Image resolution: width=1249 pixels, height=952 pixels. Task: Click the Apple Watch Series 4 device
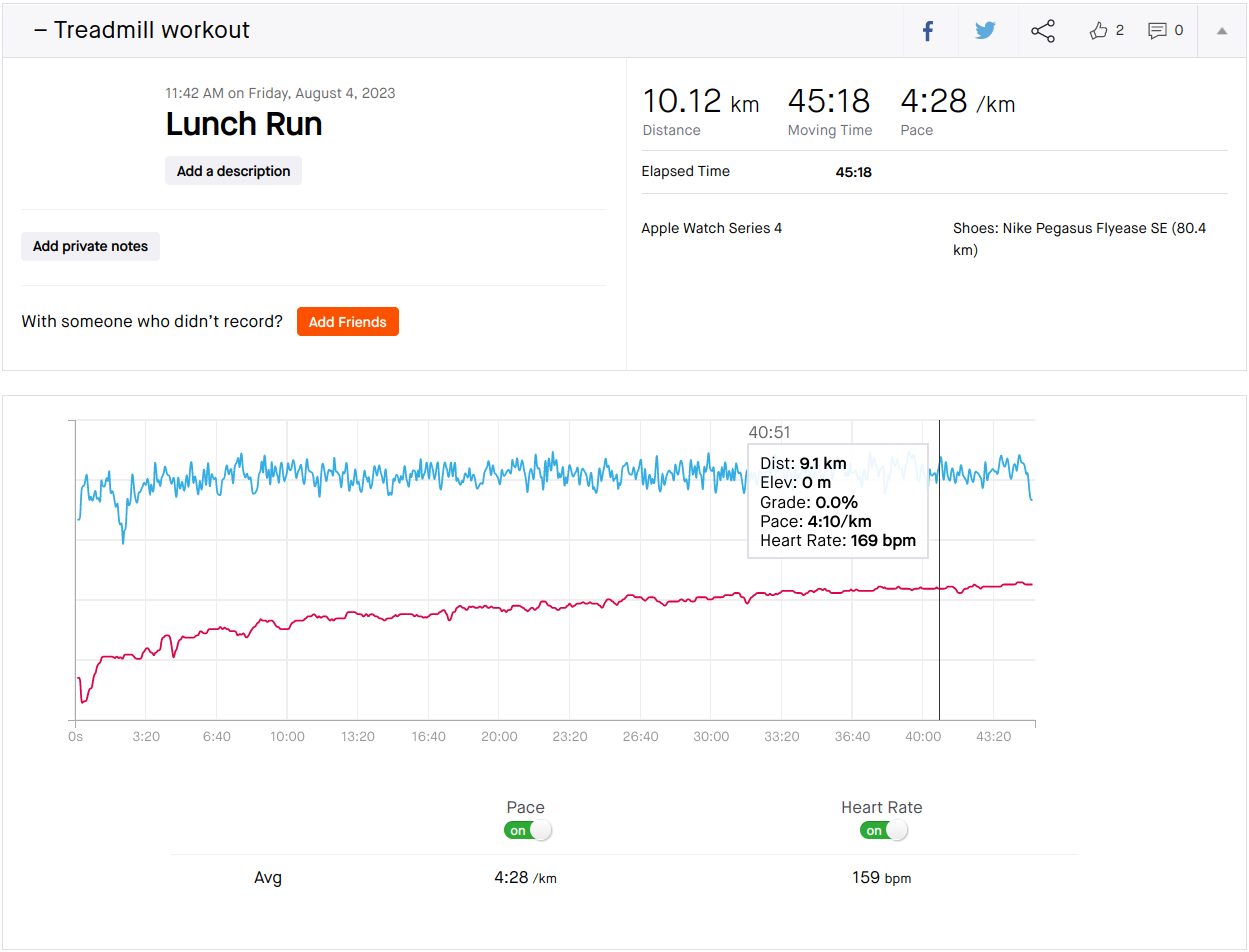click(x=711, y=228)
